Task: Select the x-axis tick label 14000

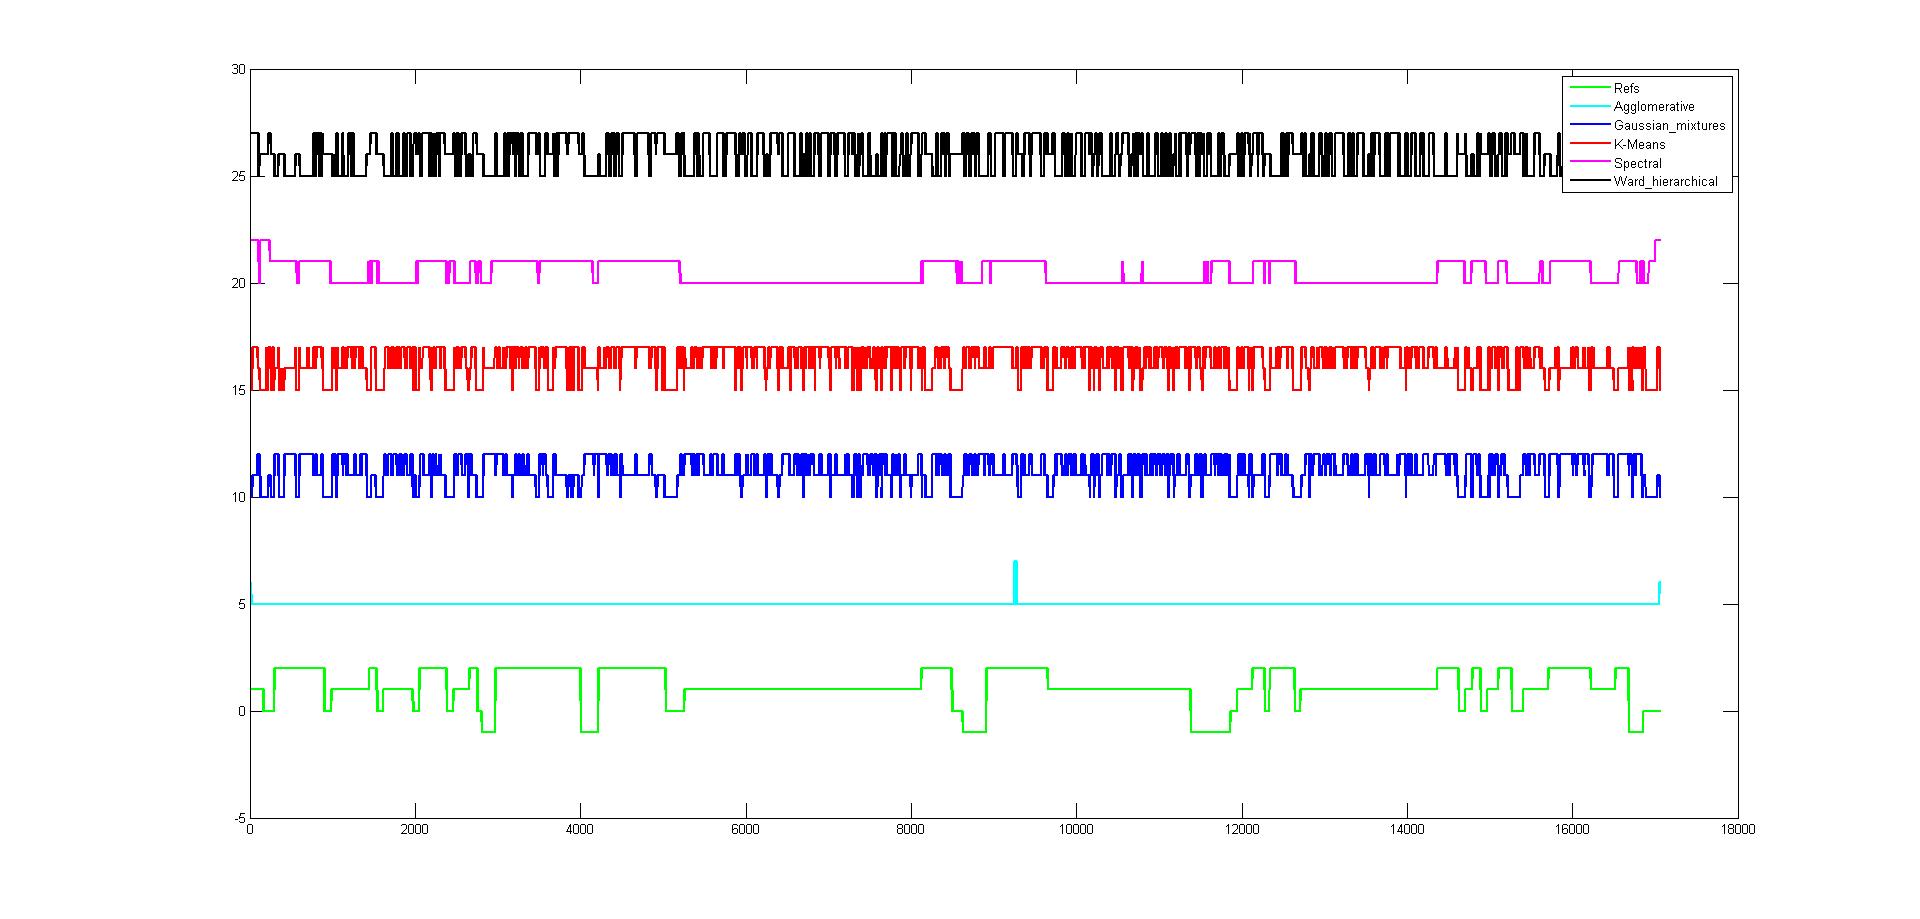Action: [x=1407, y=830]
